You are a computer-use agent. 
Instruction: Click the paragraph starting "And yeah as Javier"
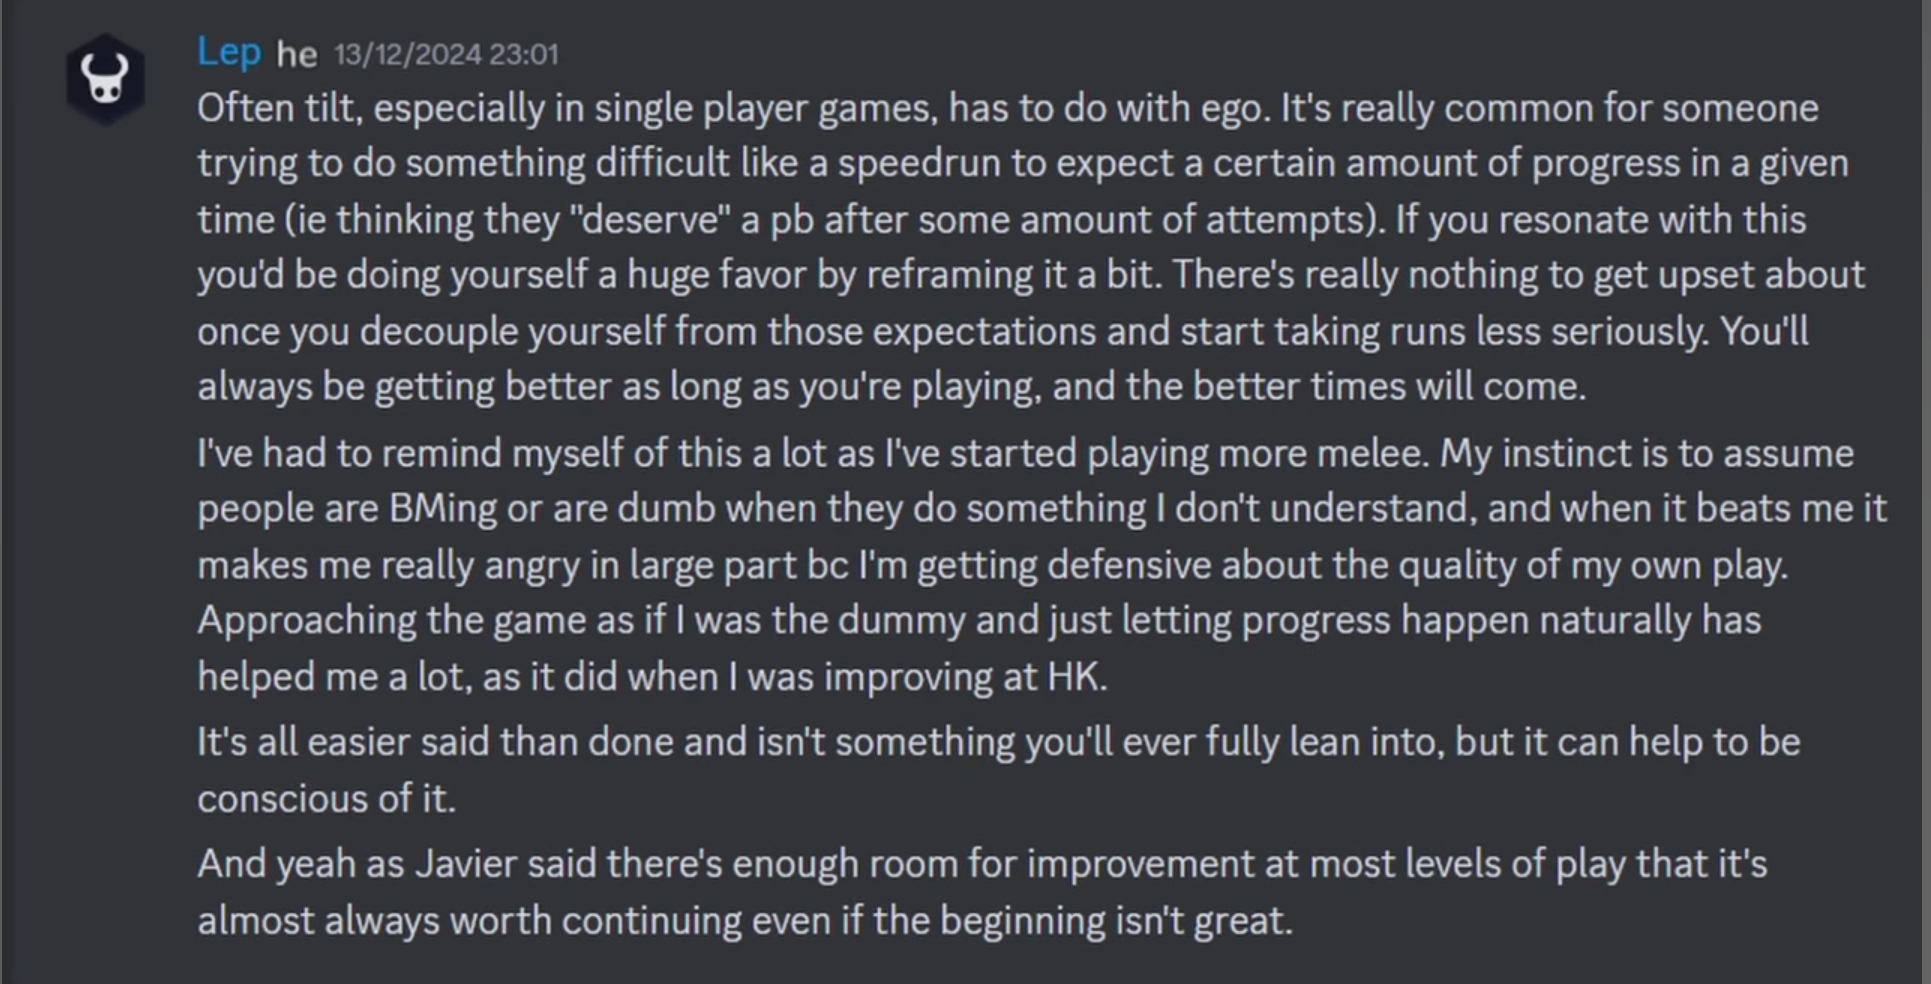[980, 891]
